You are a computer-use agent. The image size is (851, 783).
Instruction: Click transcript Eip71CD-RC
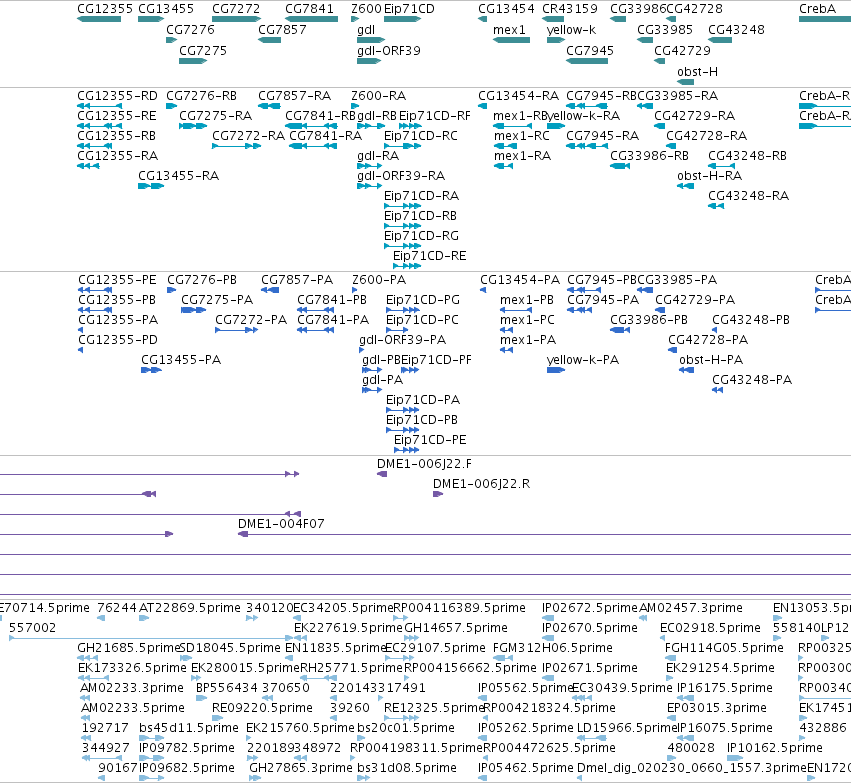(421, 136)
